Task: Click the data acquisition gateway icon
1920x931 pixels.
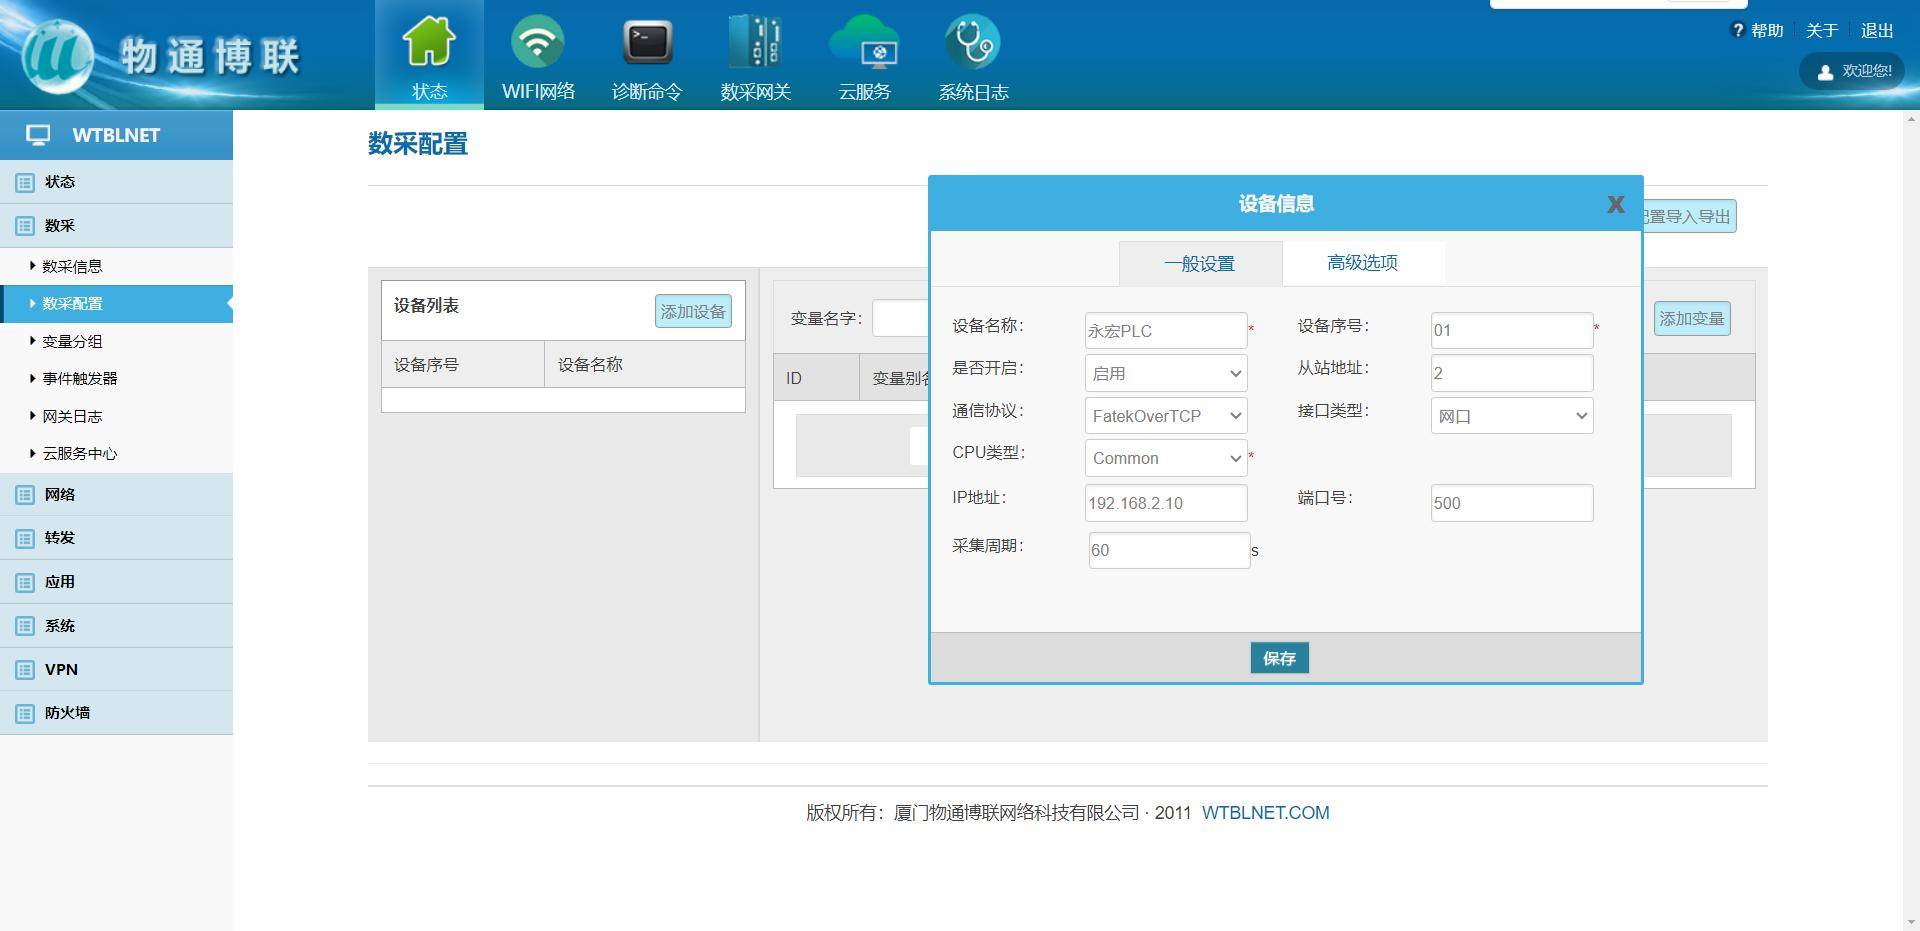Action: (755, 42)
